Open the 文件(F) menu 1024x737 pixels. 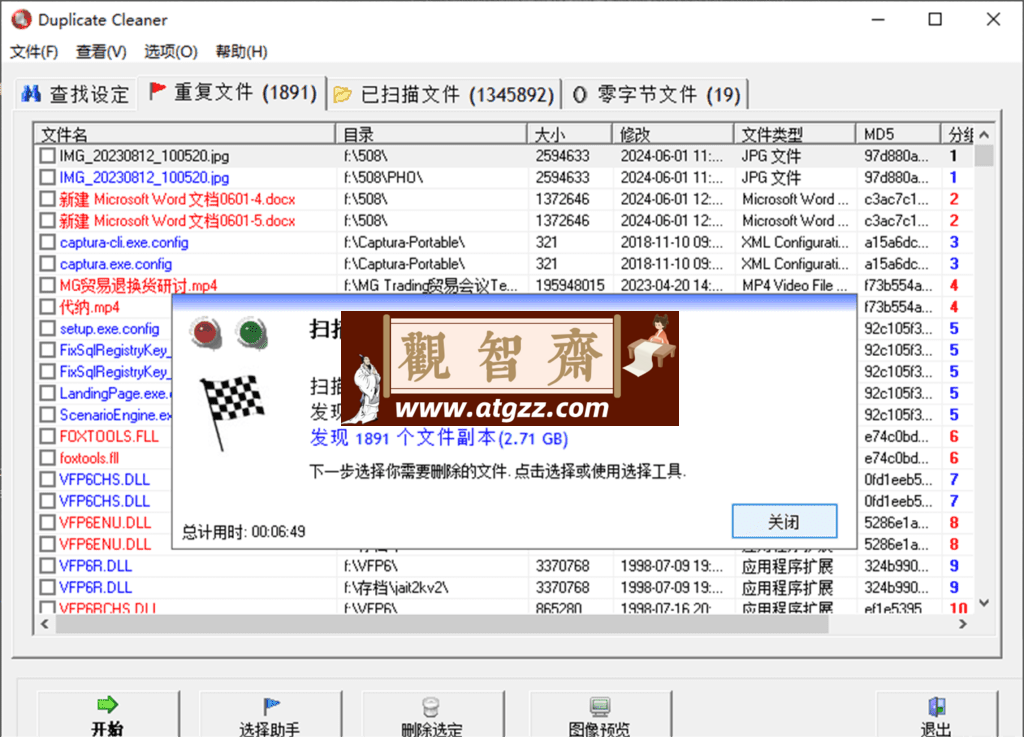34,52
